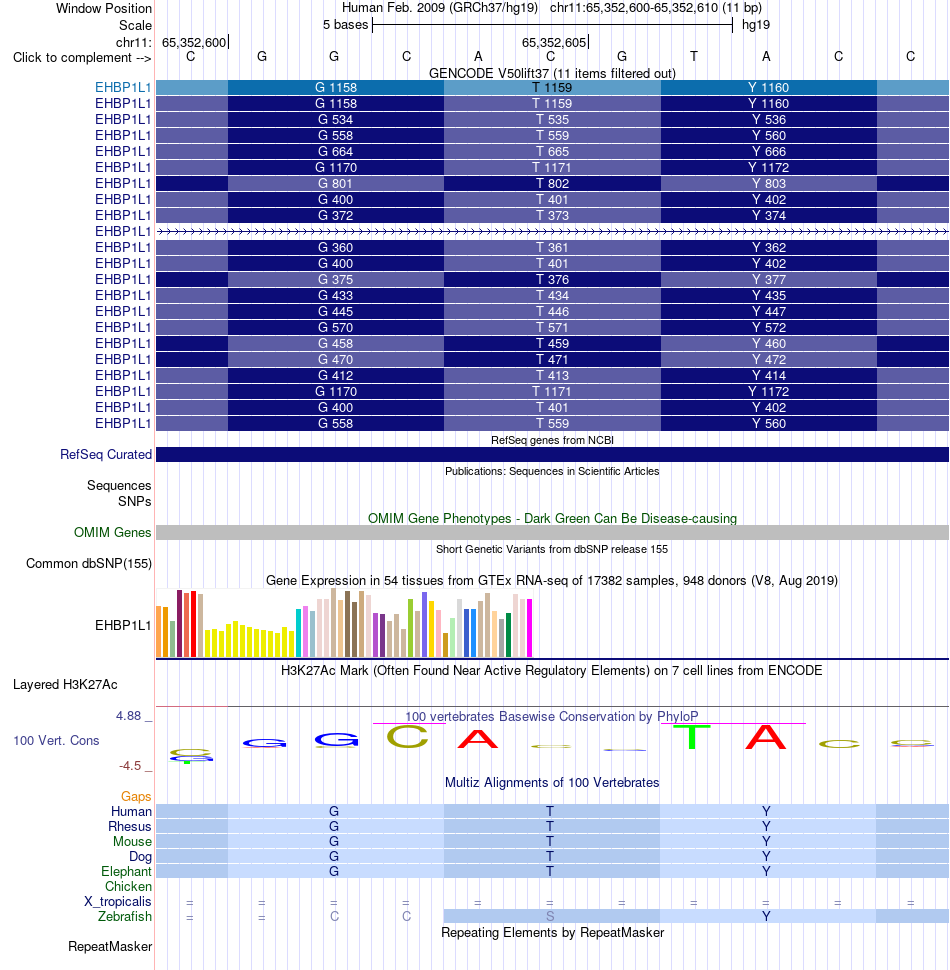Screen dimensions: 950x970
Task: Select the X_tropicalis species label
Action: click(x=118, y=901)
